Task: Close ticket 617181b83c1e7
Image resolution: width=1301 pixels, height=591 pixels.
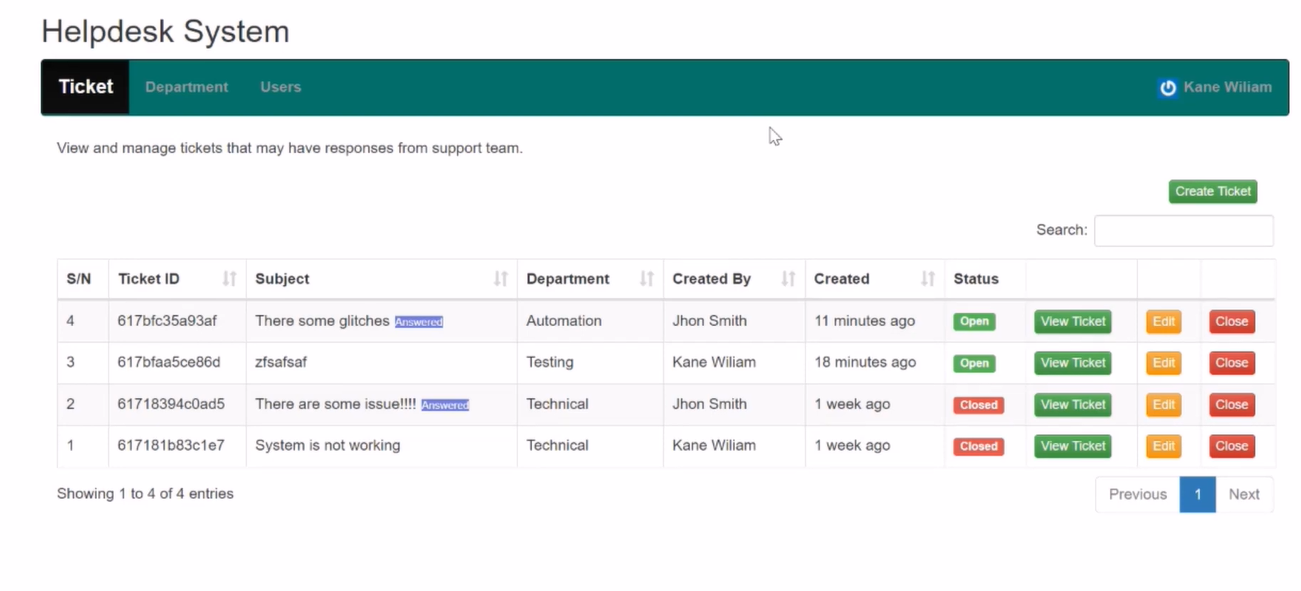Action: (1232, 446)
